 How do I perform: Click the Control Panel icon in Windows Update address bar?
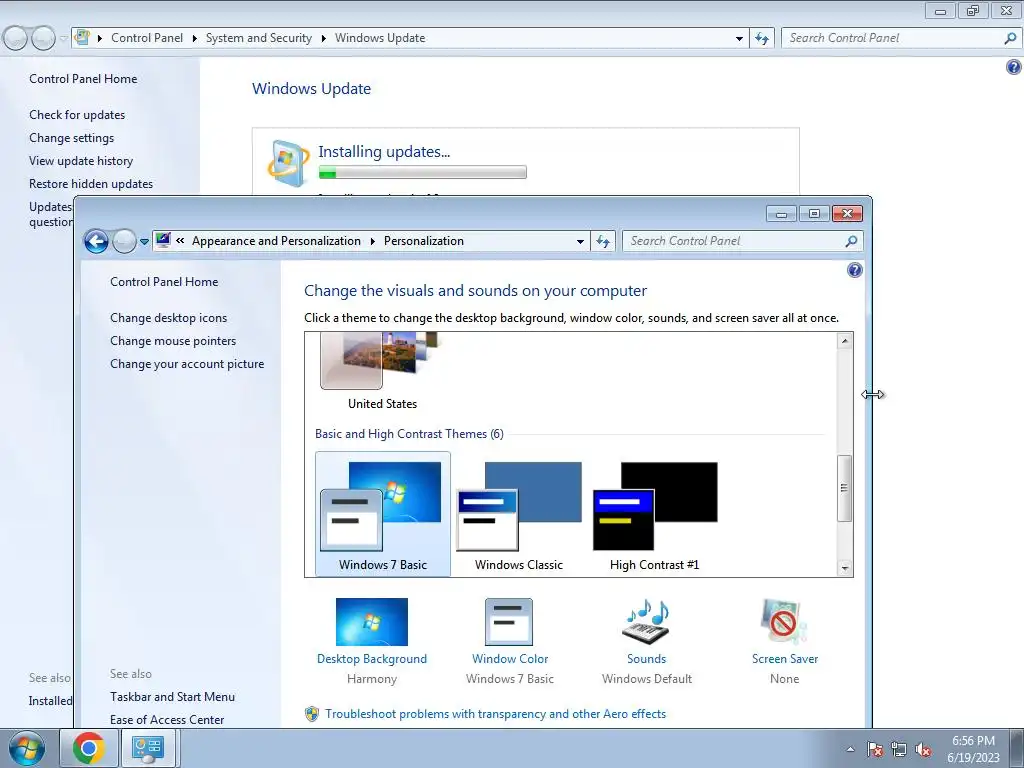(x=82, y=37)
